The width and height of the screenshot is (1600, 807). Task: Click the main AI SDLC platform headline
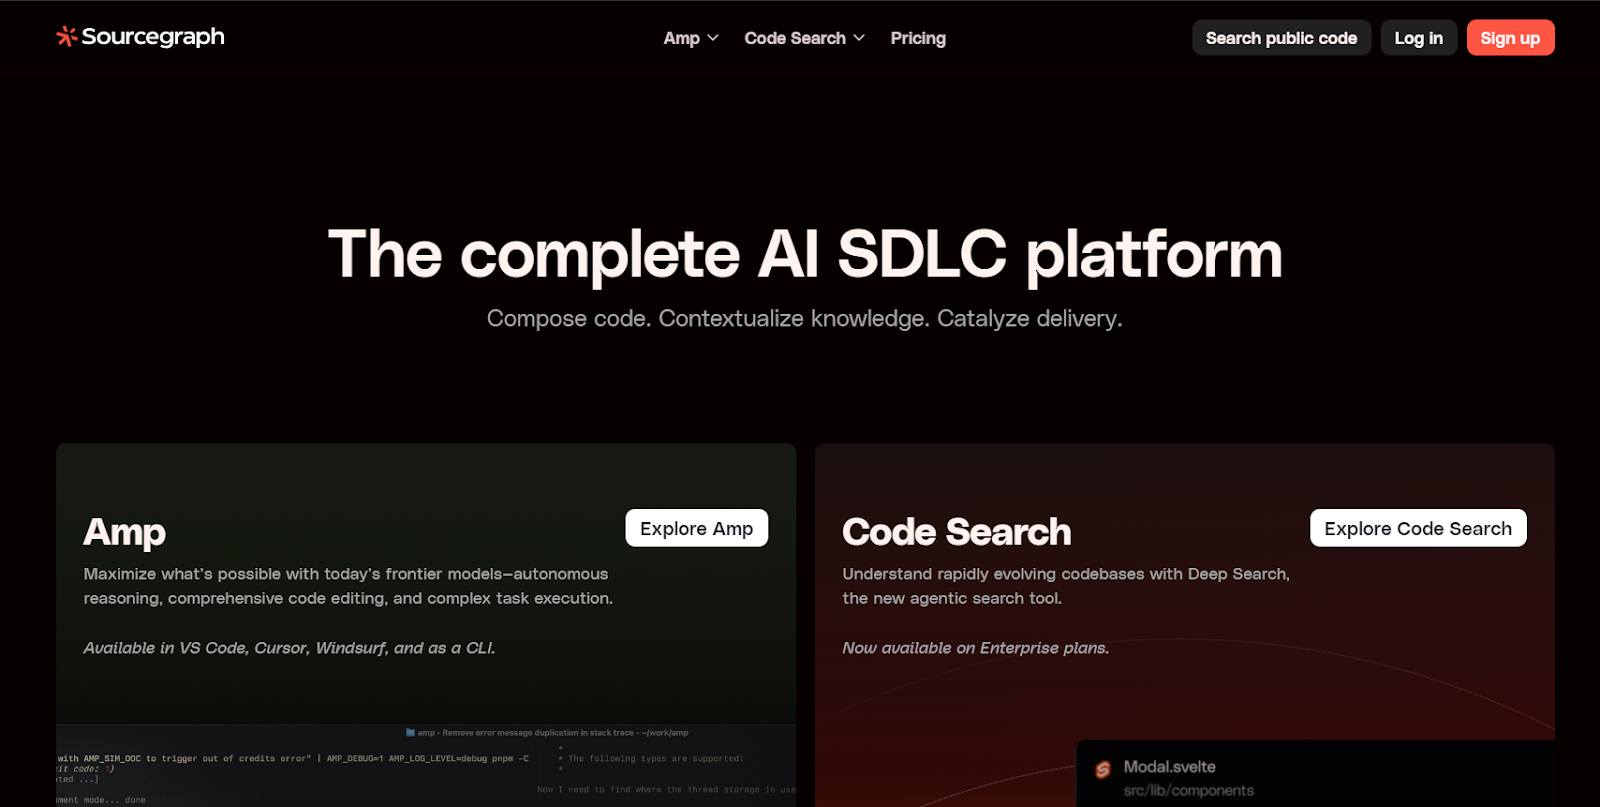click(805, 254)
